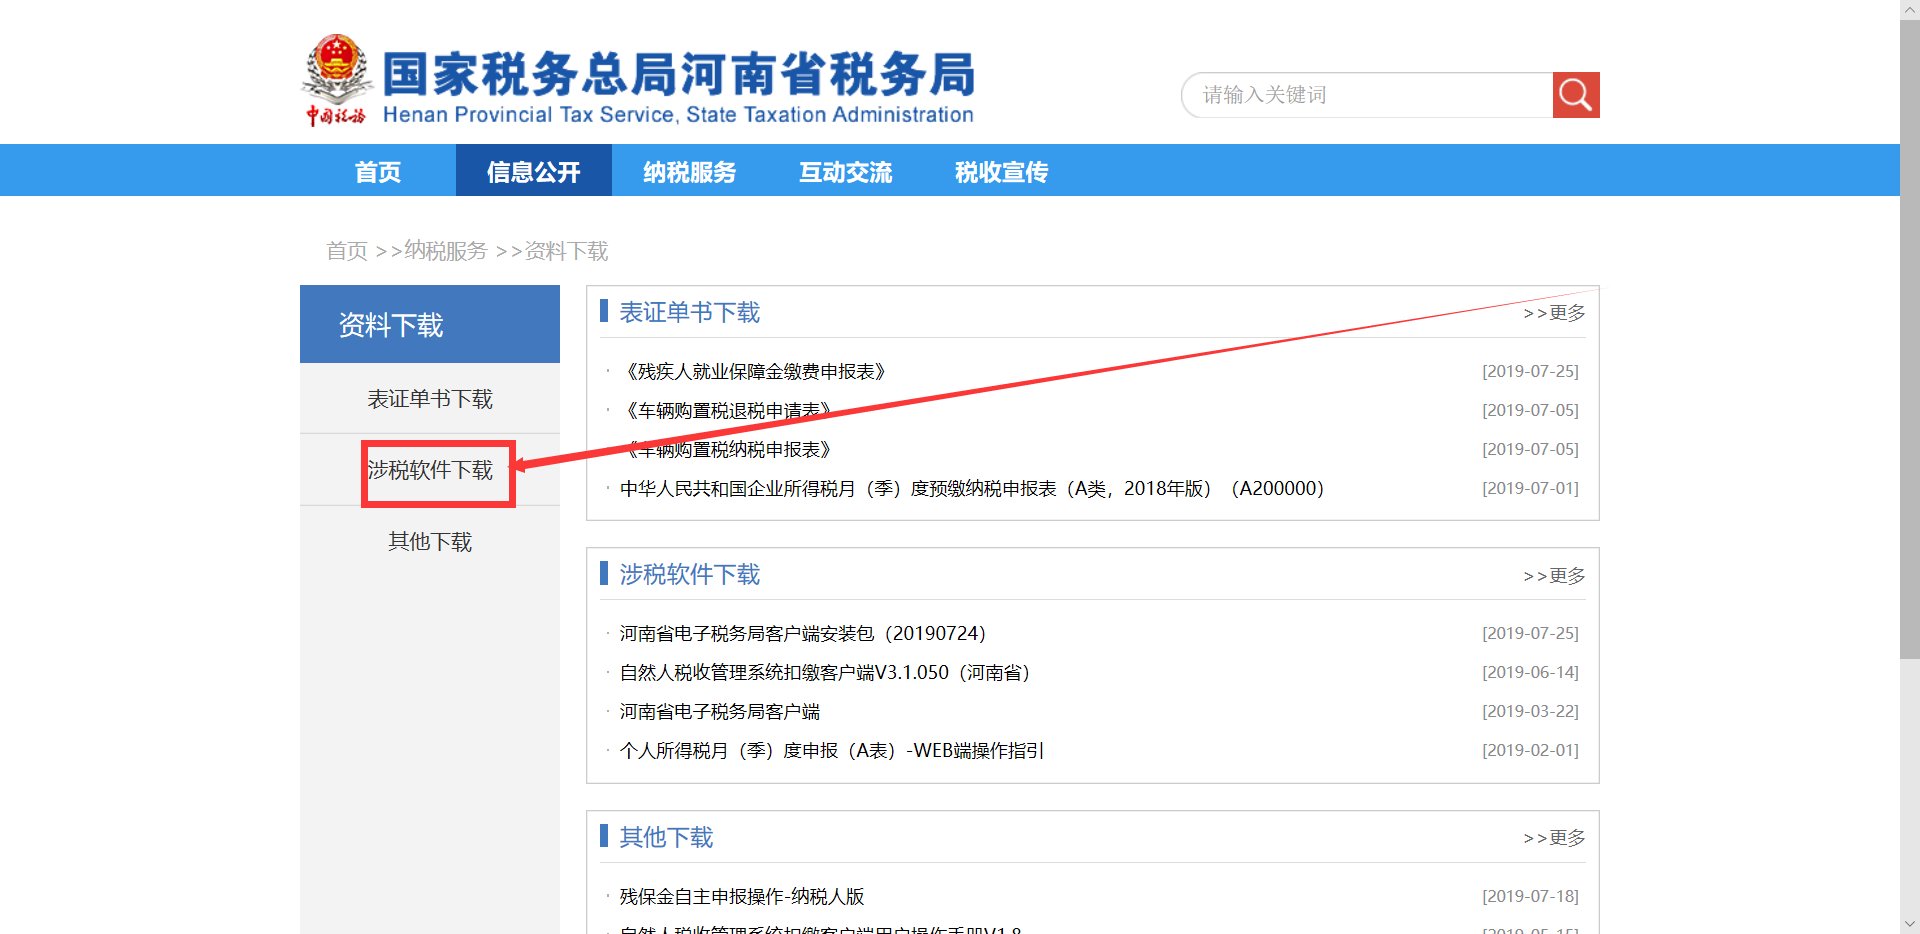The width and height of the screenshot is (1920, 934).
Task: Select 表证单书下载 in the sidebar
Action: [429, 398]
